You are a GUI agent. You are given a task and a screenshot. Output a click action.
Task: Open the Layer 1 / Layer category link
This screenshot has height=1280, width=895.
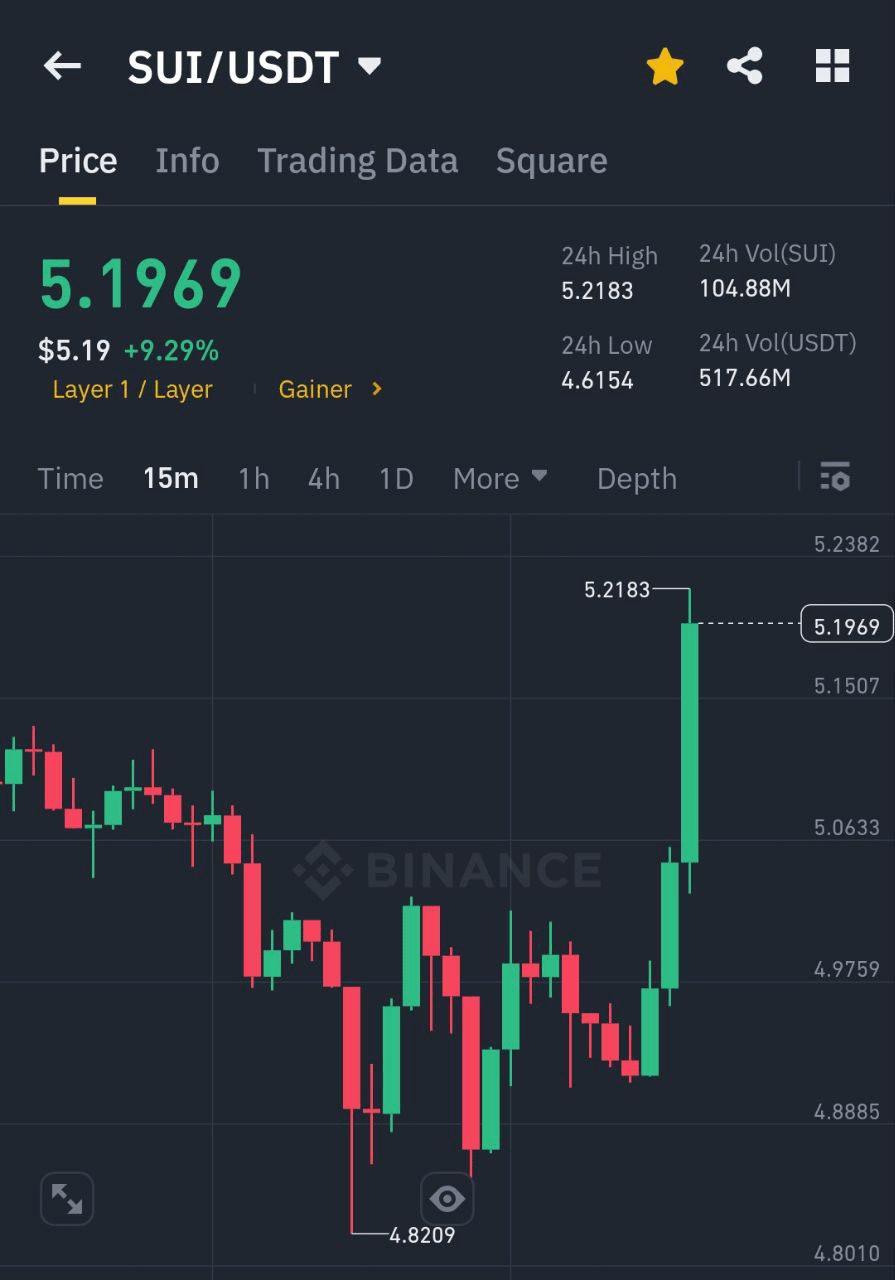tap(132, 390)
